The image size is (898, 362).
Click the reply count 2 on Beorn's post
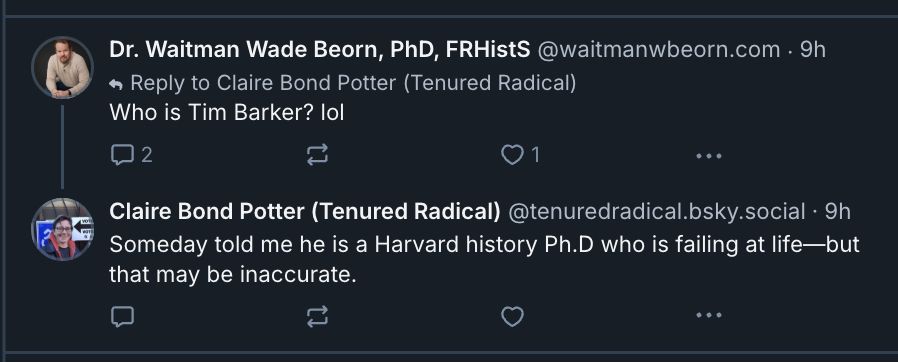[147, 155]
